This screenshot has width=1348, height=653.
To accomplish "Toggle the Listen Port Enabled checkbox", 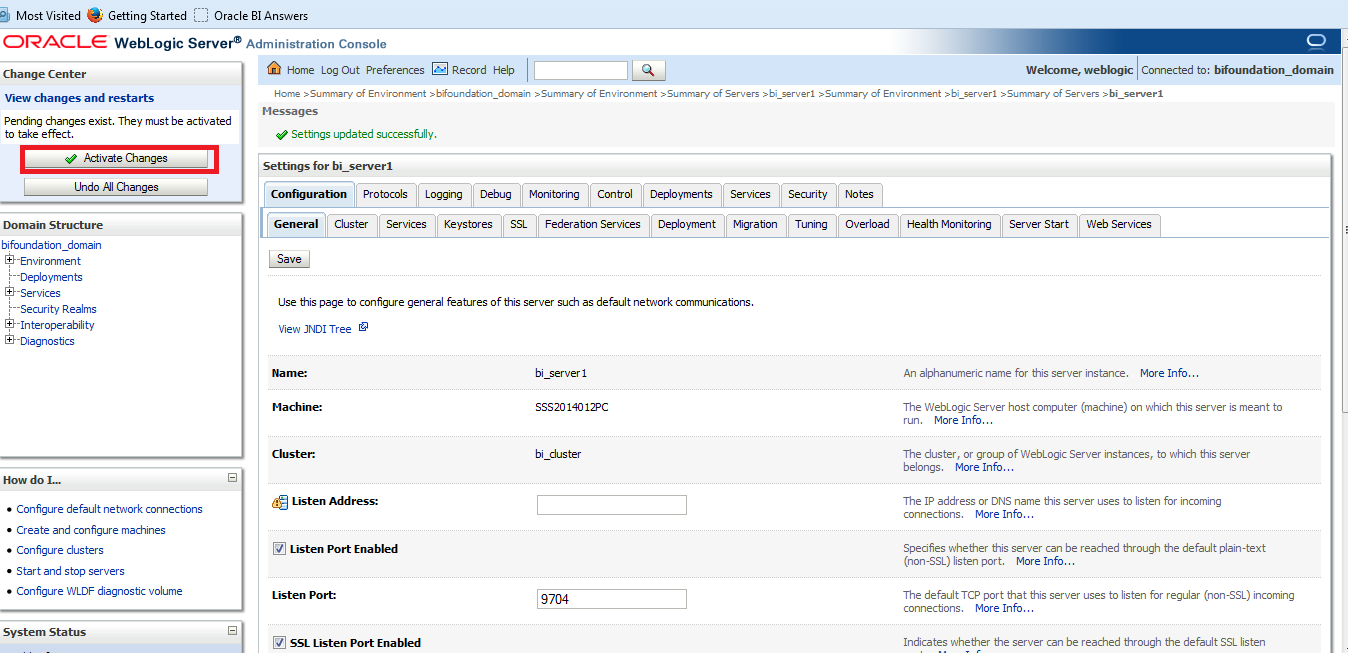I will pos(279,549).
